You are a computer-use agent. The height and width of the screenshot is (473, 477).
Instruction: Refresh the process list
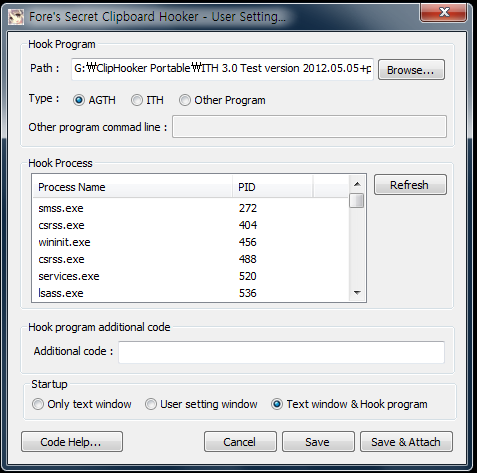pos(410,185)
